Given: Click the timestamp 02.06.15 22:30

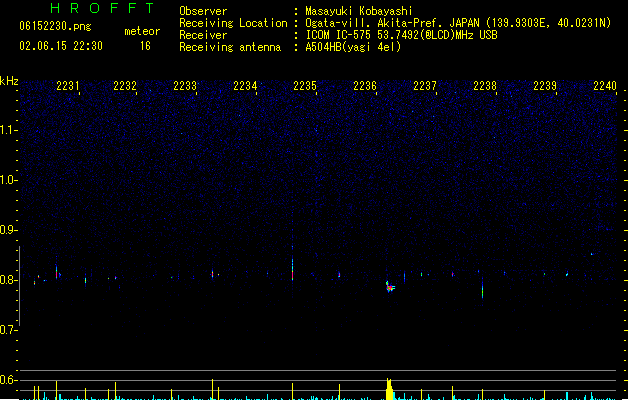Looking at the screenshot, I should click(61, 46).
